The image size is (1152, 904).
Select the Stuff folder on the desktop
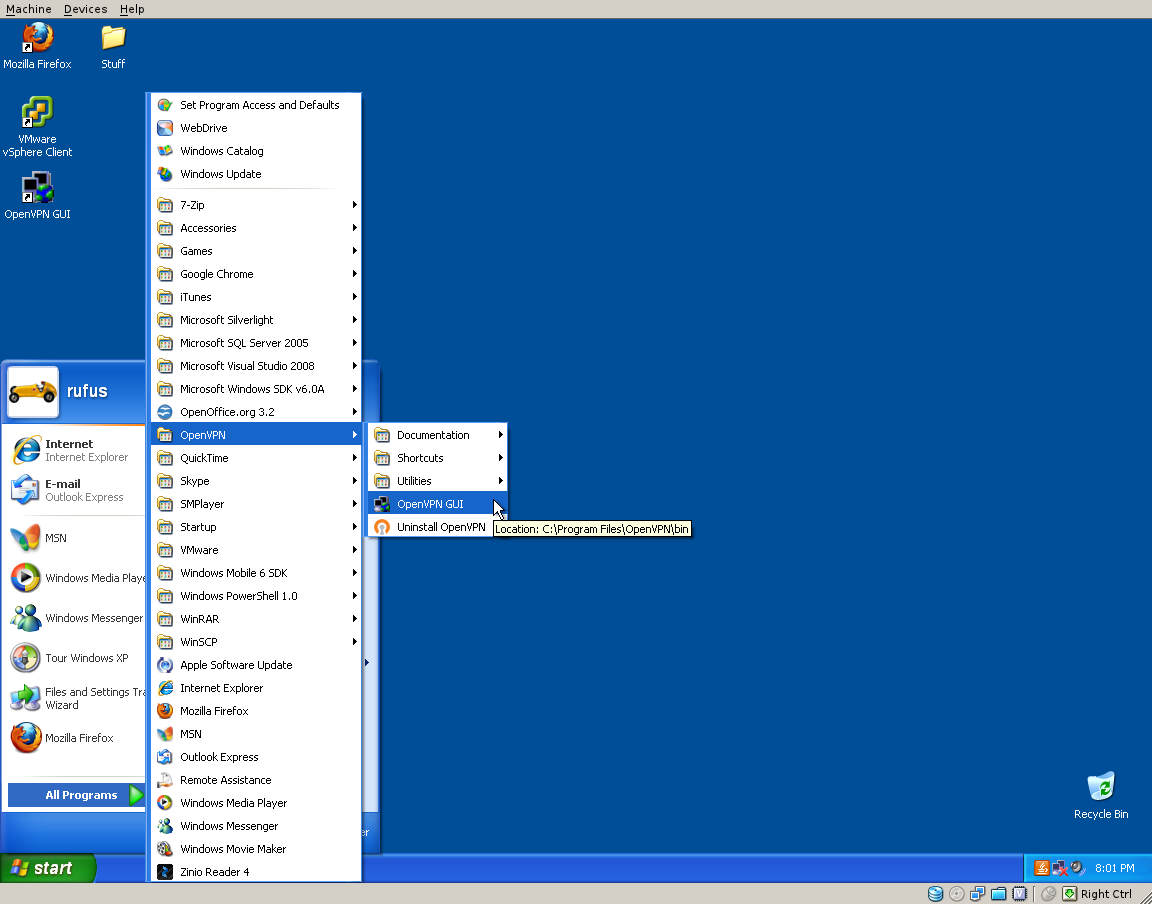point(113,46)
